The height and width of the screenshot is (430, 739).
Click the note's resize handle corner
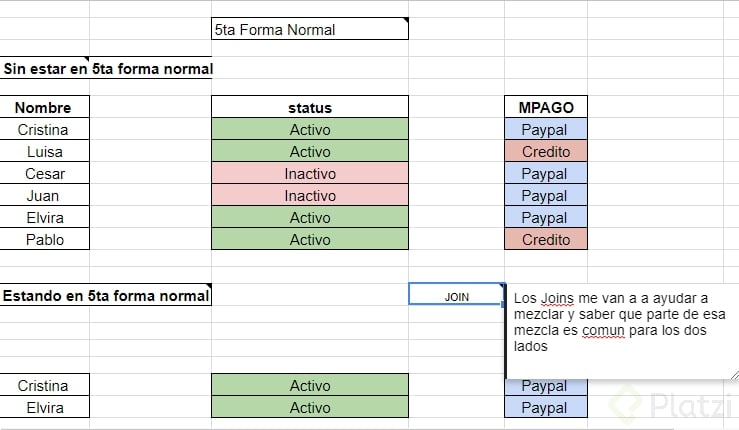click(x=734, y=376)
